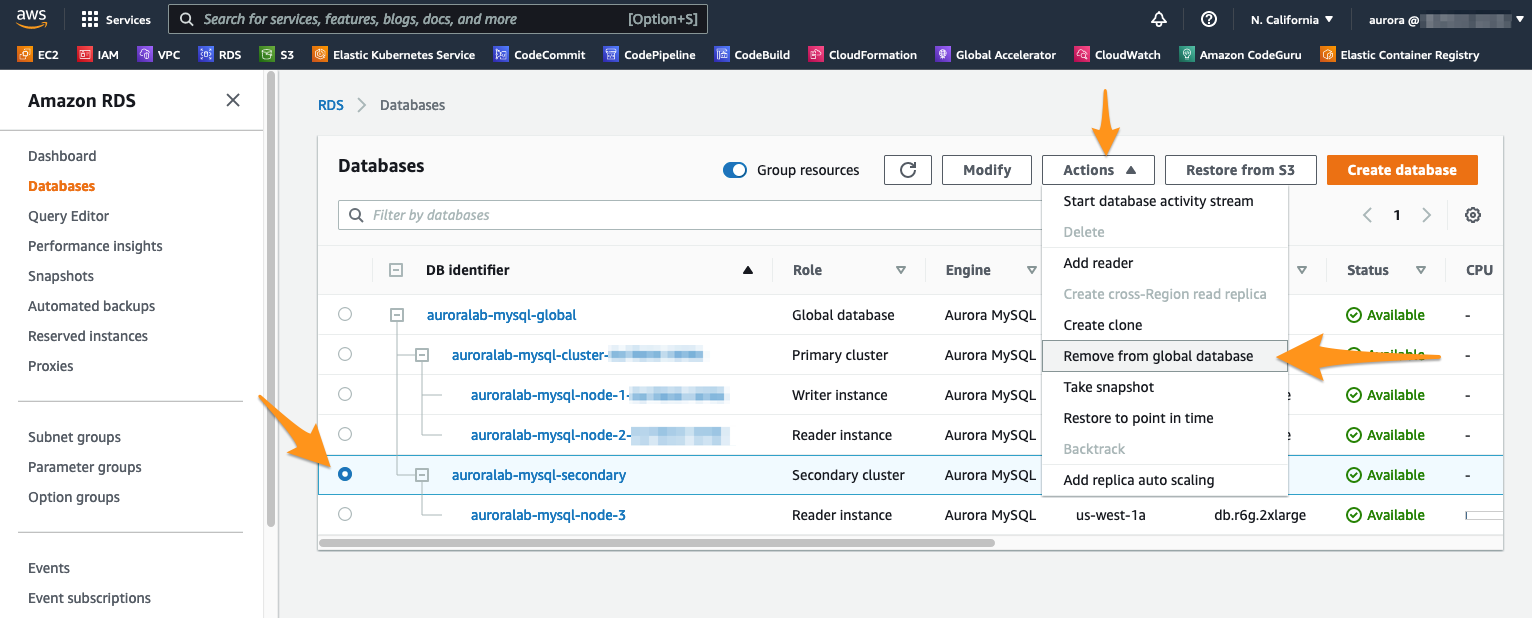This screenshot has height=618, width=1532.
Task: Open the CloudWatch shortcut
Action: click(x=1118, y=55)
